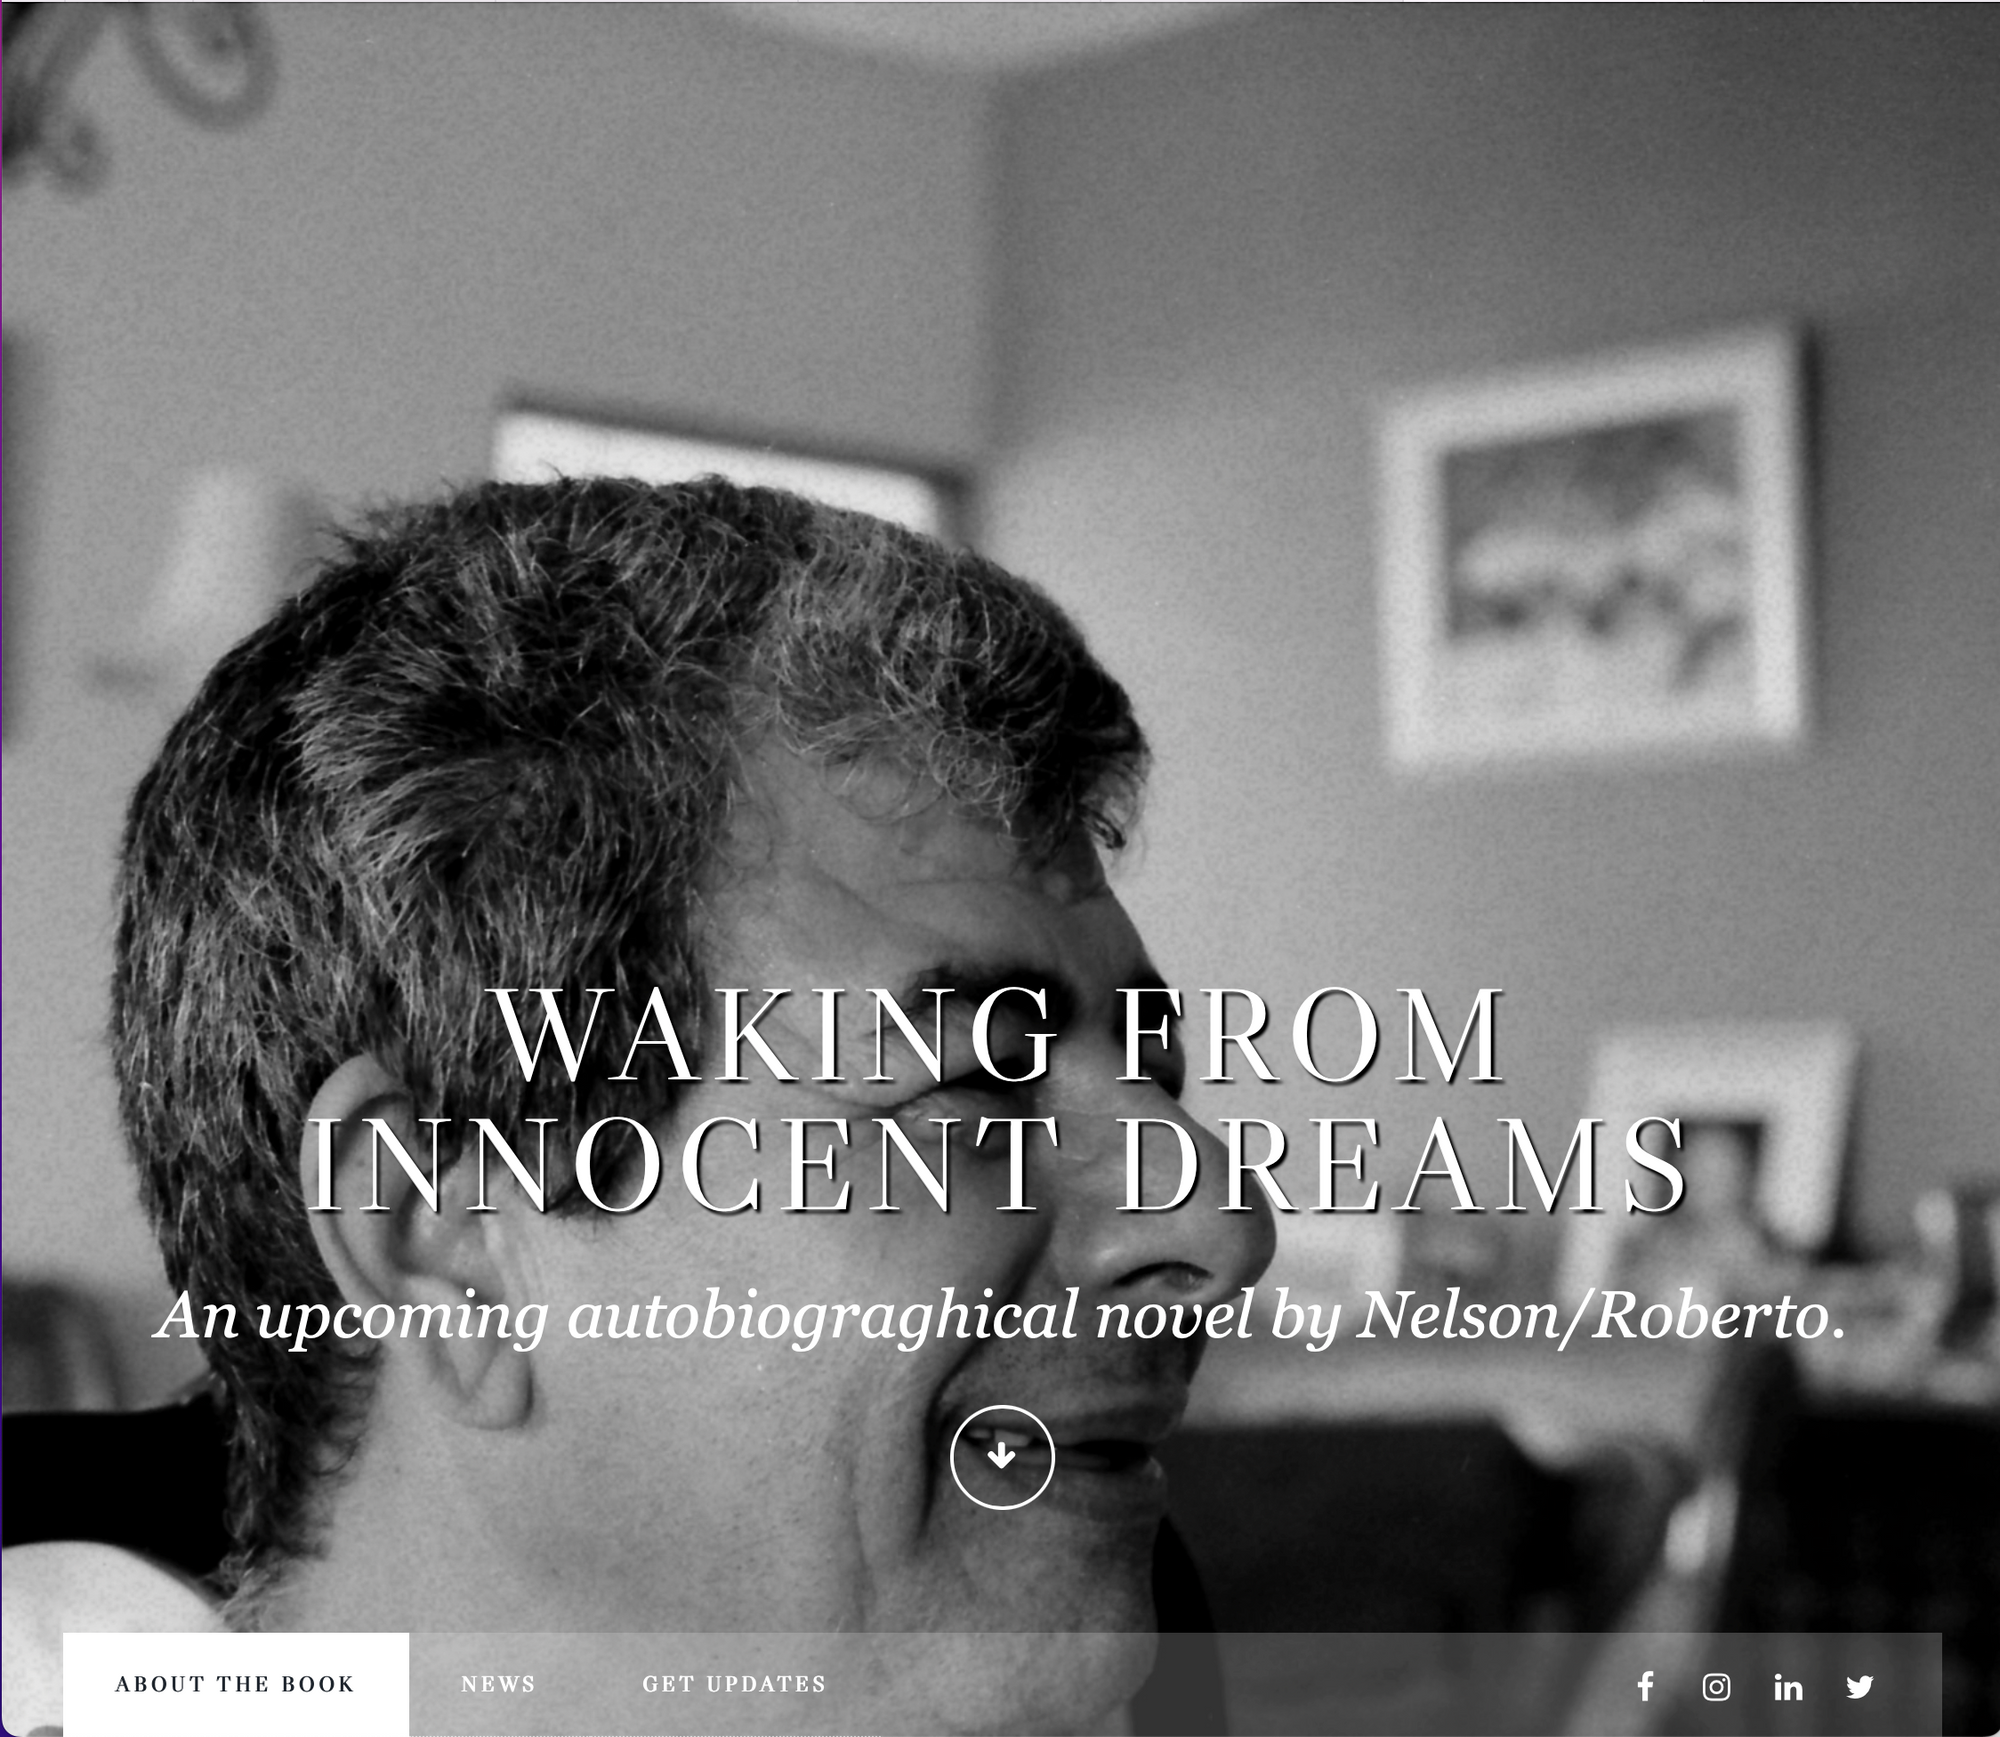Select the About the Book tab

point(236,1685)
